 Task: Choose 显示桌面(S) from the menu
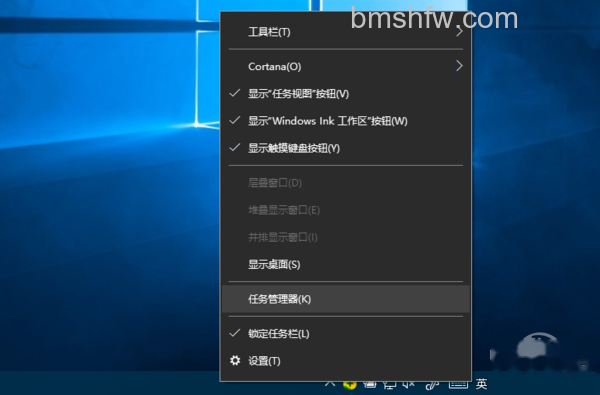(346, 264)
